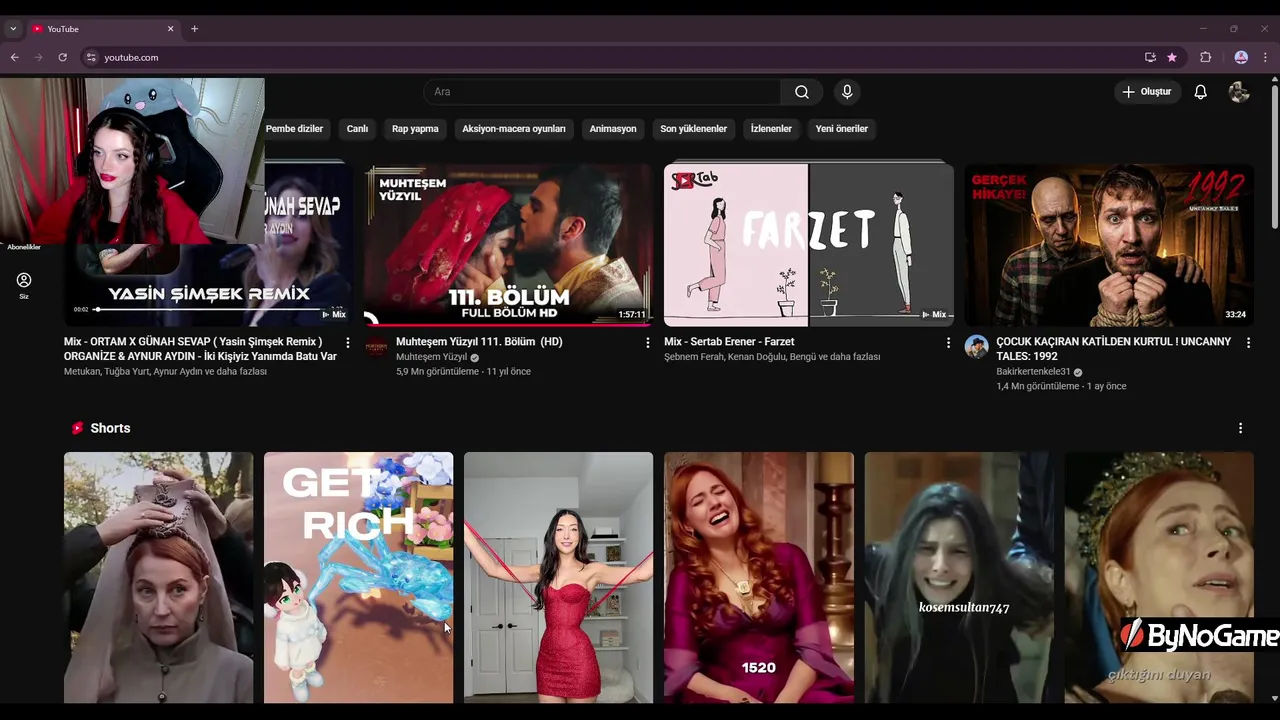
Task: Select the Aksiyon-macera oyunları chip
Action: coord(514,129)
